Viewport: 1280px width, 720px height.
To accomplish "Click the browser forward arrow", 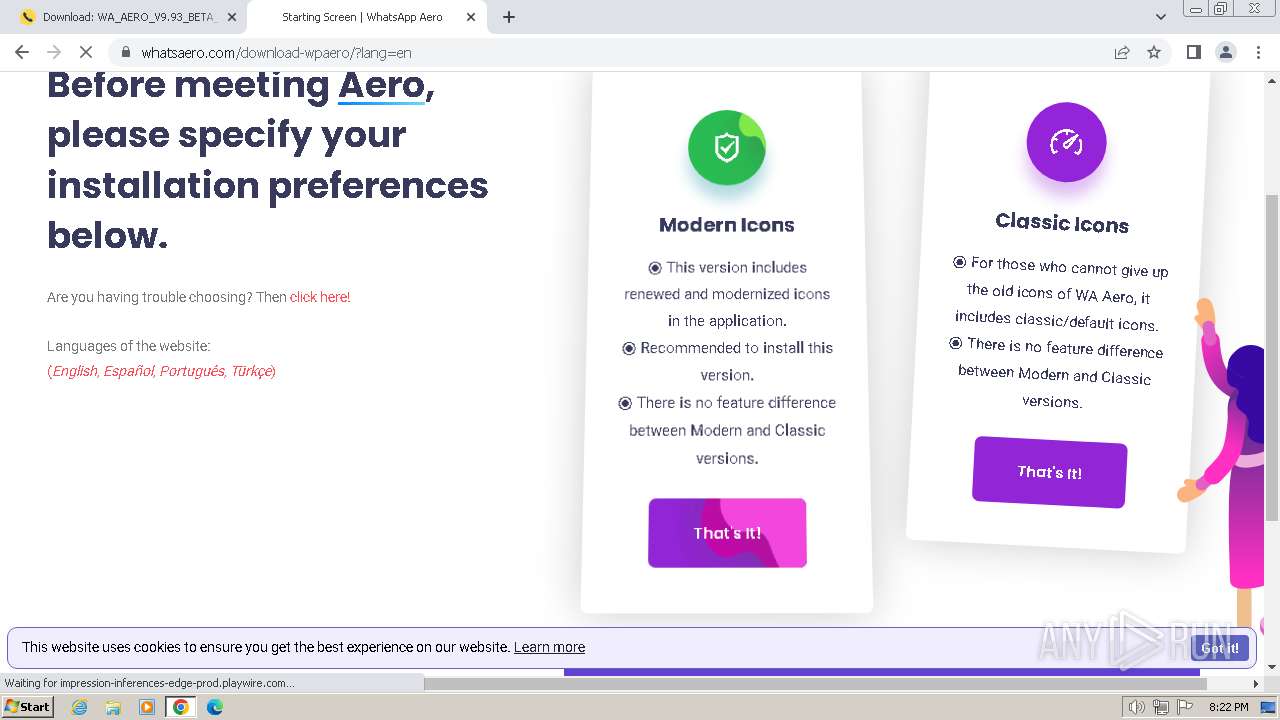I will click(x=54, y=52).
